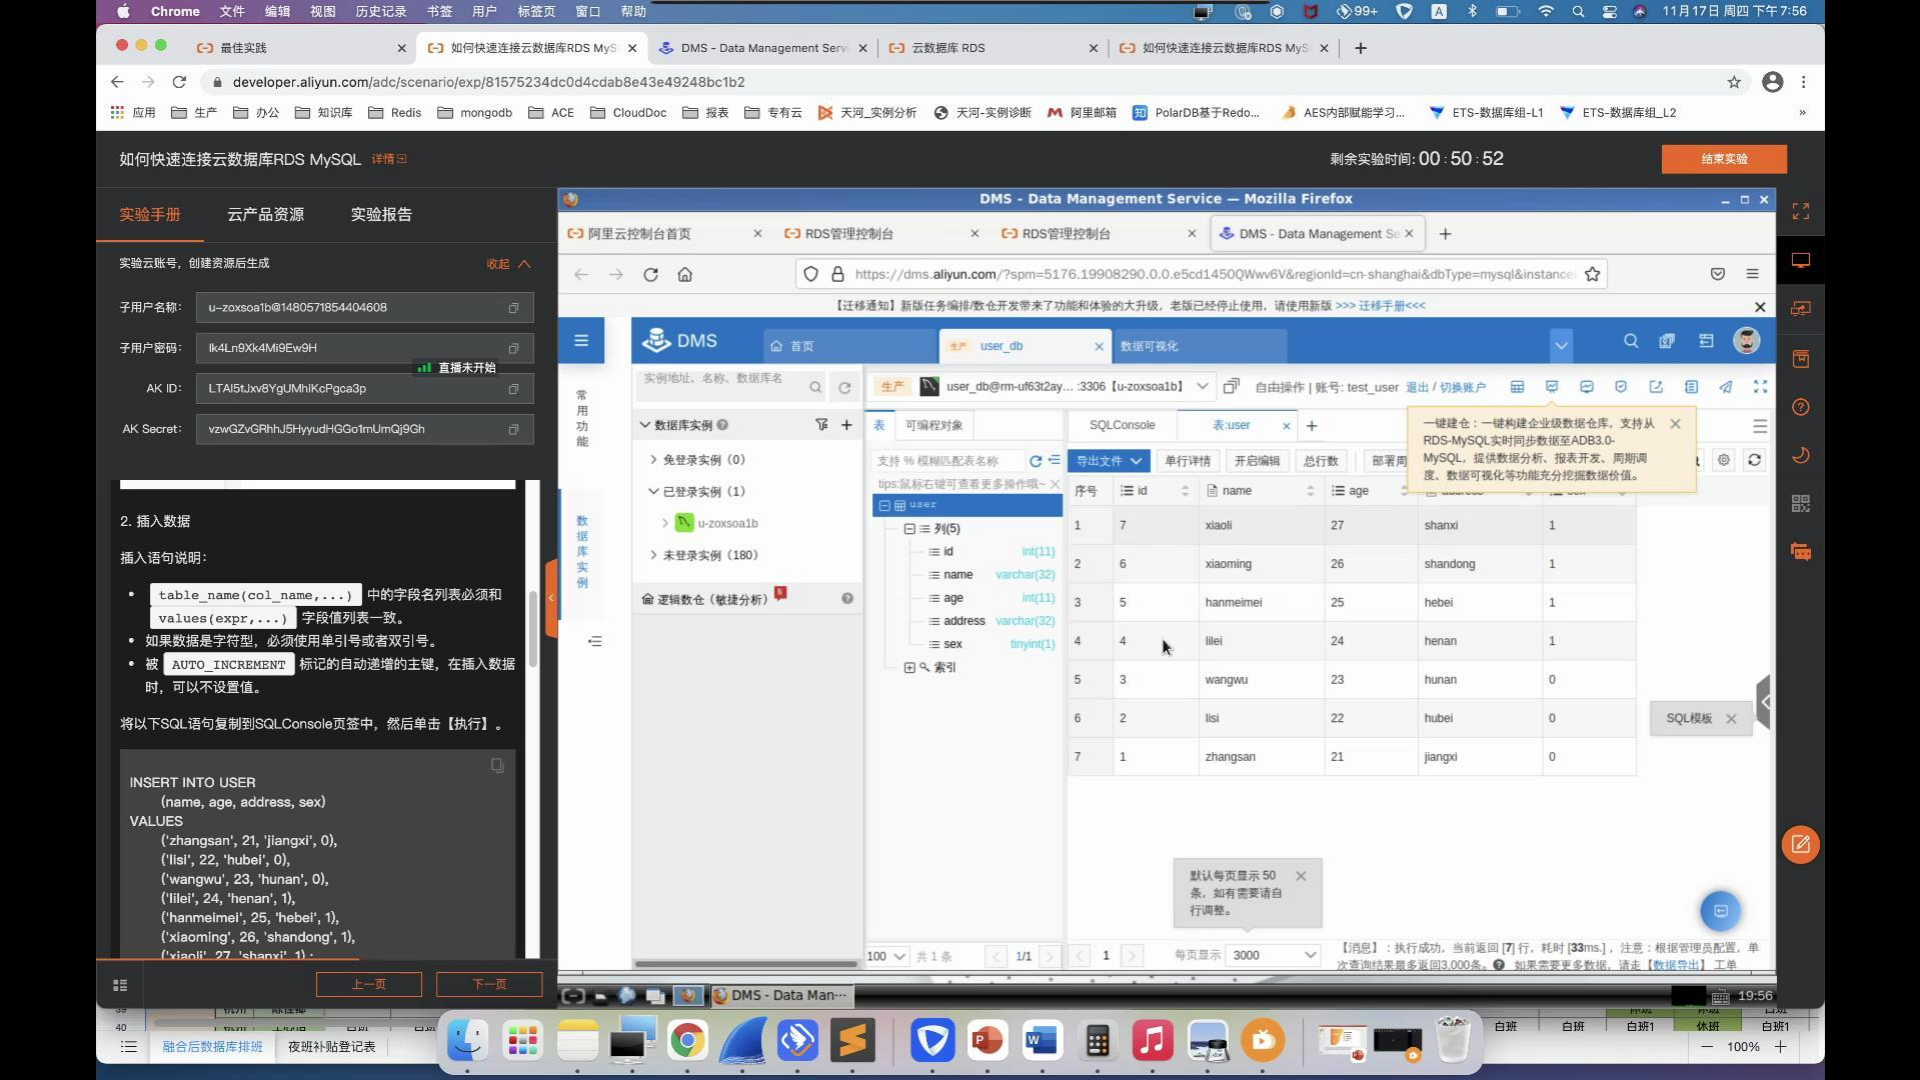
Task: Add a database instance with the plus icon
Action: click(847, 425)
